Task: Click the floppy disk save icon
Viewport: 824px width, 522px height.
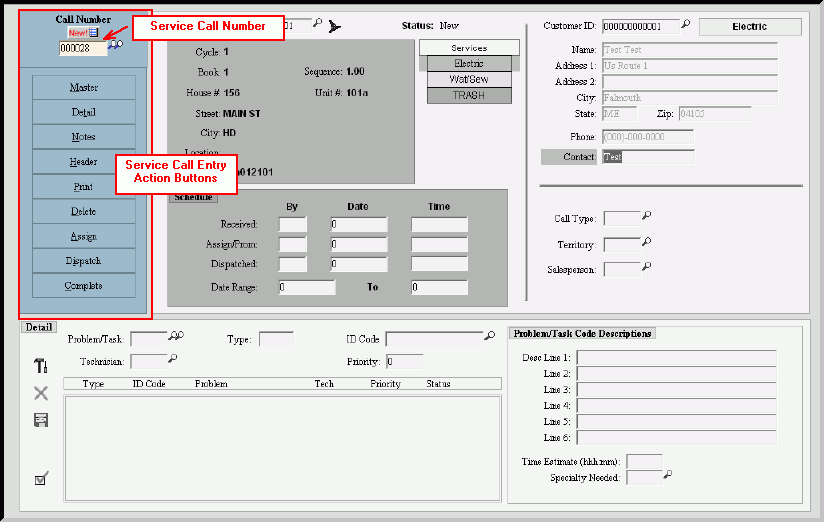Action: point(41,420)
